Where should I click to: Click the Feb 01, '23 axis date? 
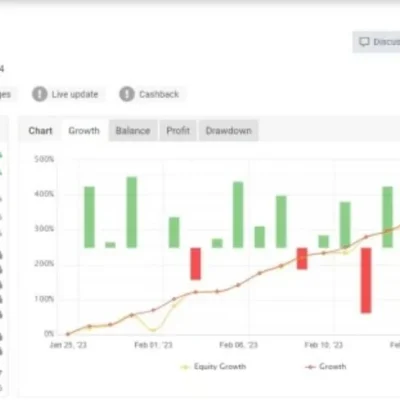click(153, 345)
